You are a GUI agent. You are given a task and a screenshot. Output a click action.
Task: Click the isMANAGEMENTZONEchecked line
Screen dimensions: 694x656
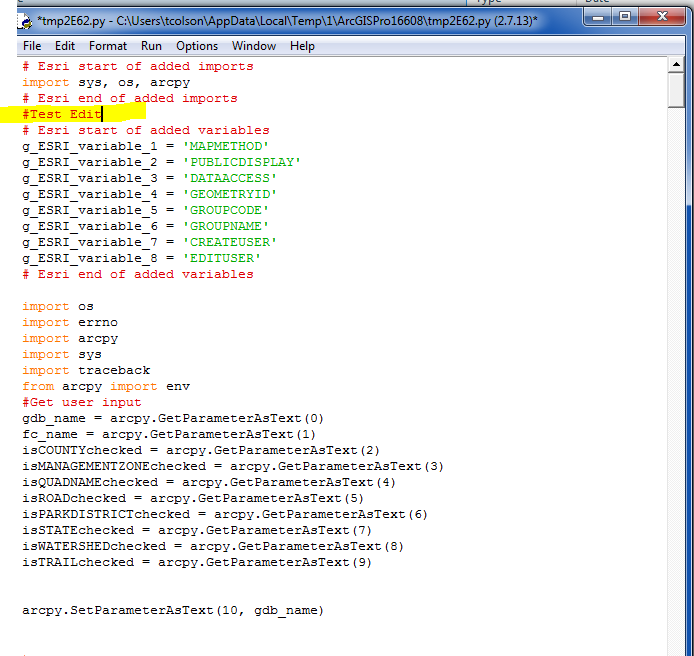233,466
